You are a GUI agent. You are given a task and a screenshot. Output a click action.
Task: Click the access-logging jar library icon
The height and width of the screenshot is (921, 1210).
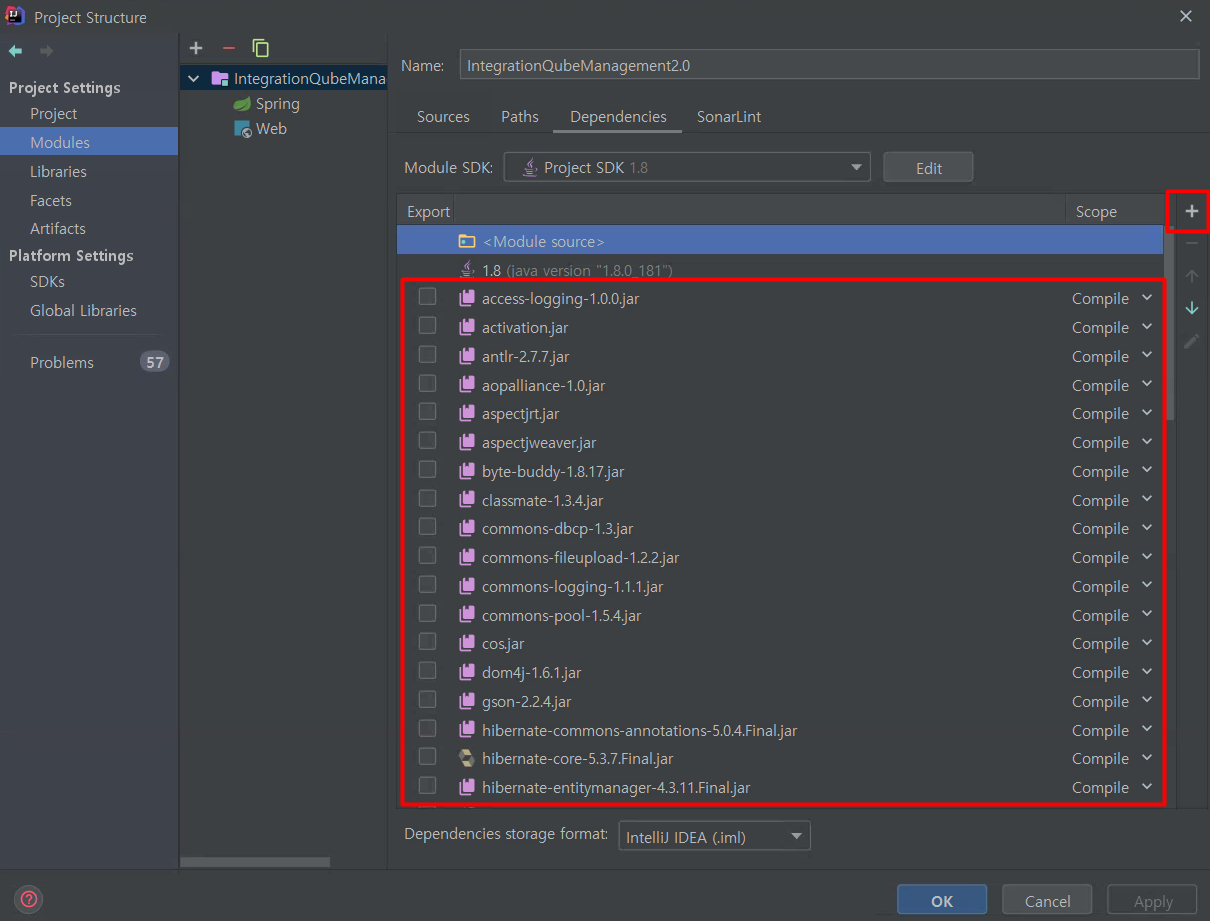[466, 298]
